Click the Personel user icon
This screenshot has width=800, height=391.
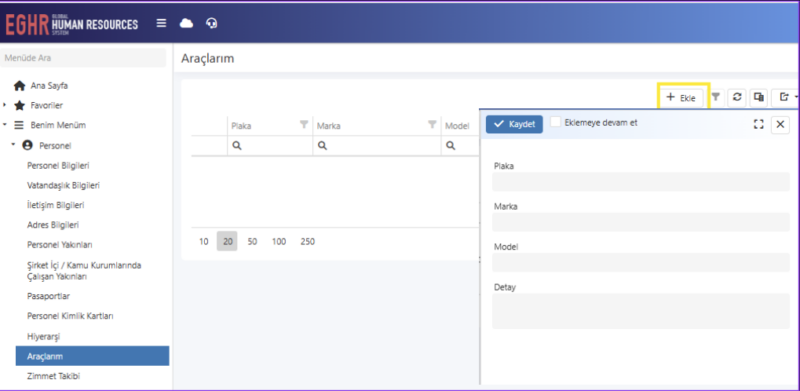coord(28,145)
